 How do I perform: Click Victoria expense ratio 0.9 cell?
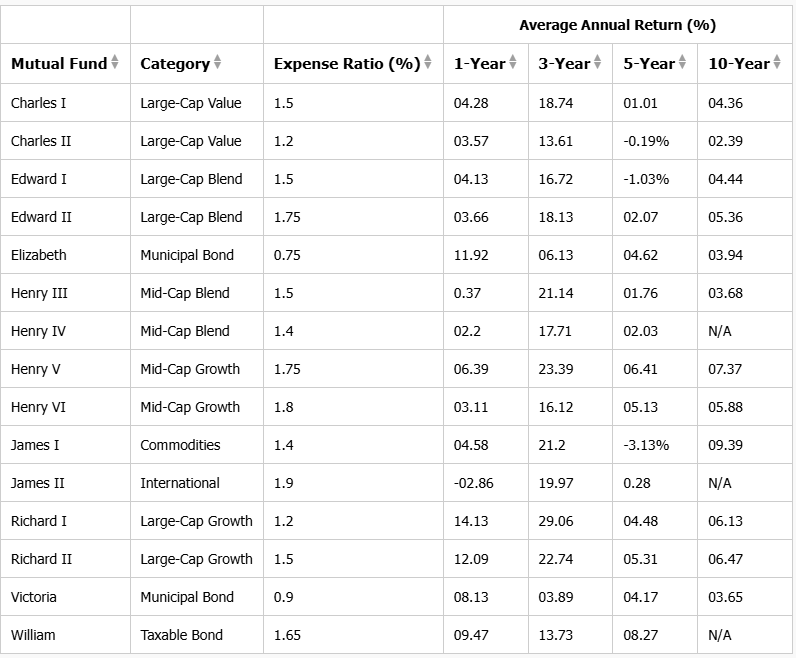click(283, 597)
